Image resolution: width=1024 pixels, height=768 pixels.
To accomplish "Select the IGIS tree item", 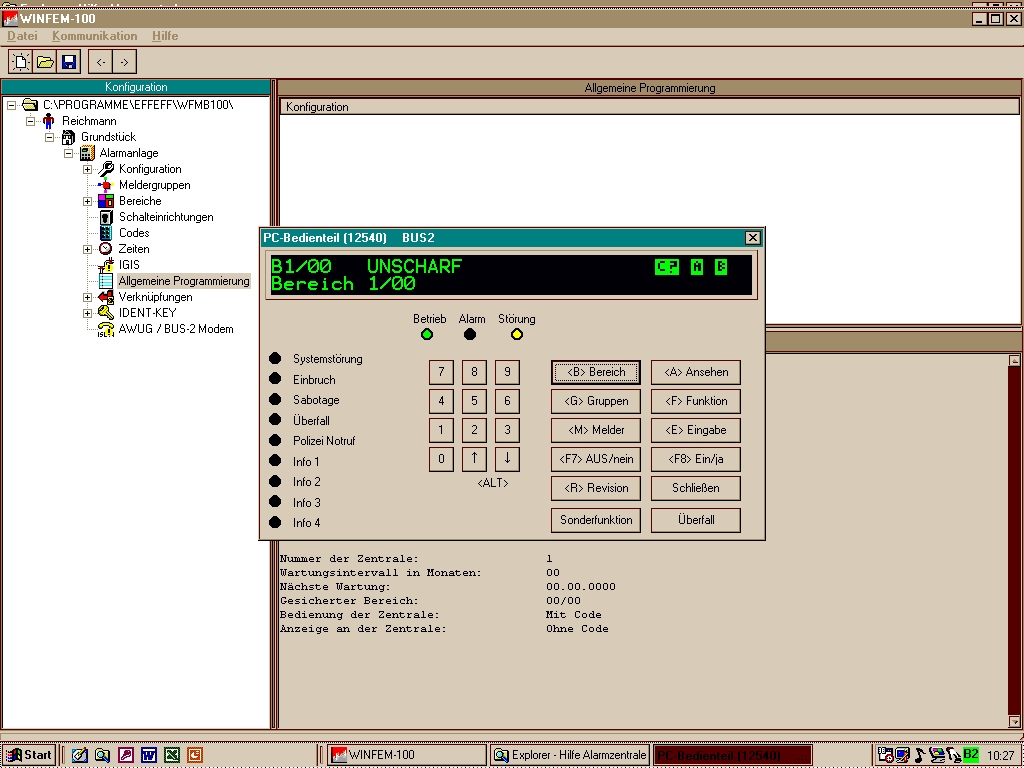I will pyautogui.click(x=129, y=265).
